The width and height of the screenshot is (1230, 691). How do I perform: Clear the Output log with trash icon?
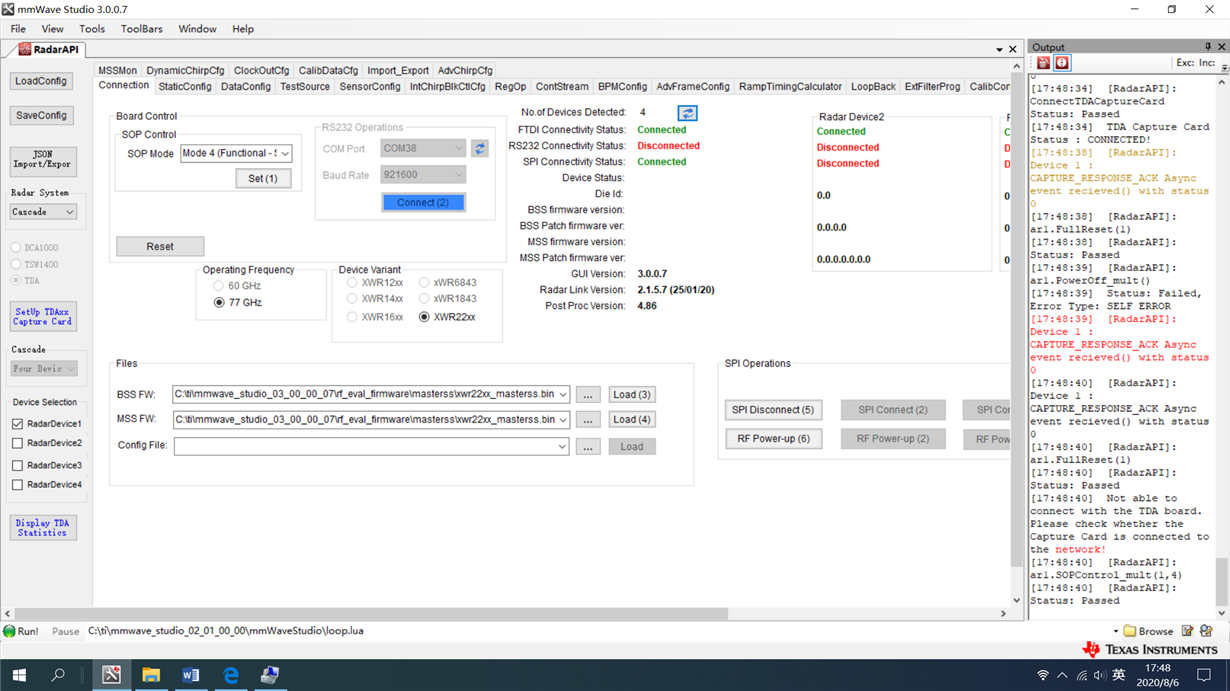[x=1043, y=63]
